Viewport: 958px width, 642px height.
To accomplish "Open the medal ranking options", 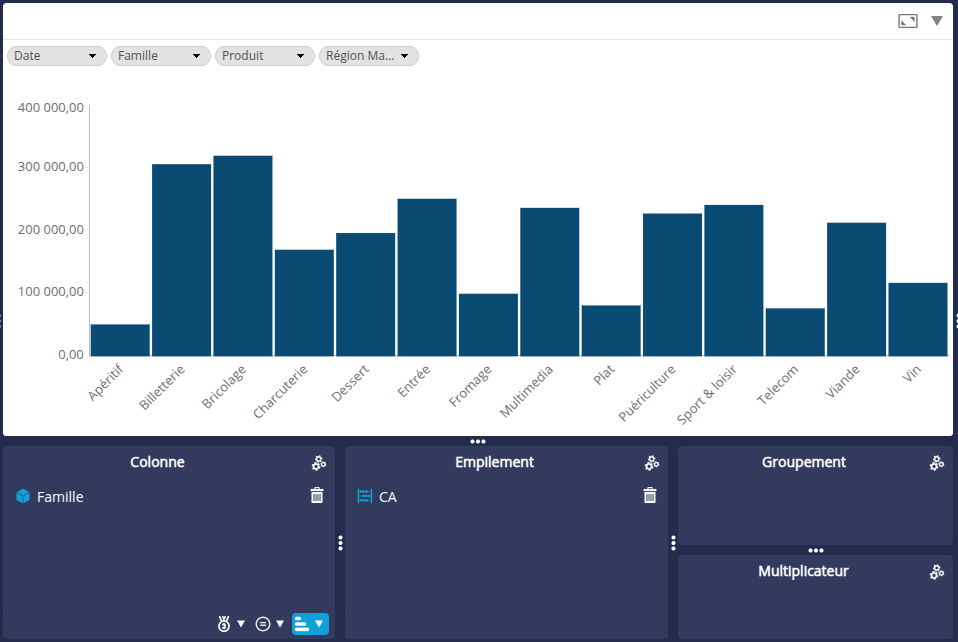I will pos(231,624).
